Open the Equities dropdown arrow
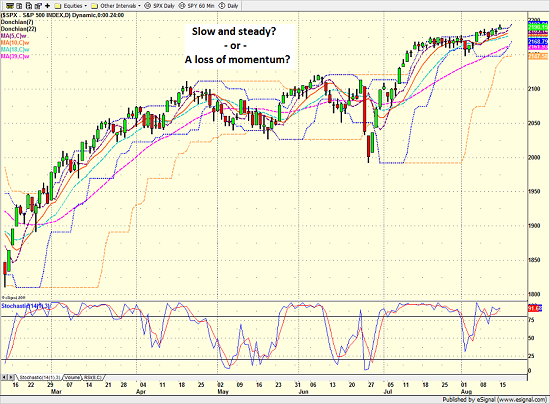This screenshot has width=550, height=404. coord(86,6)
